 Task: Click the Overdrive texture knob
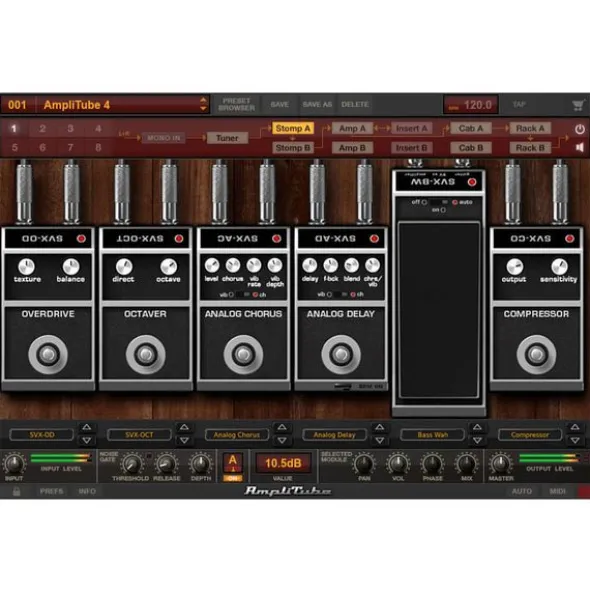click(26, 267)
